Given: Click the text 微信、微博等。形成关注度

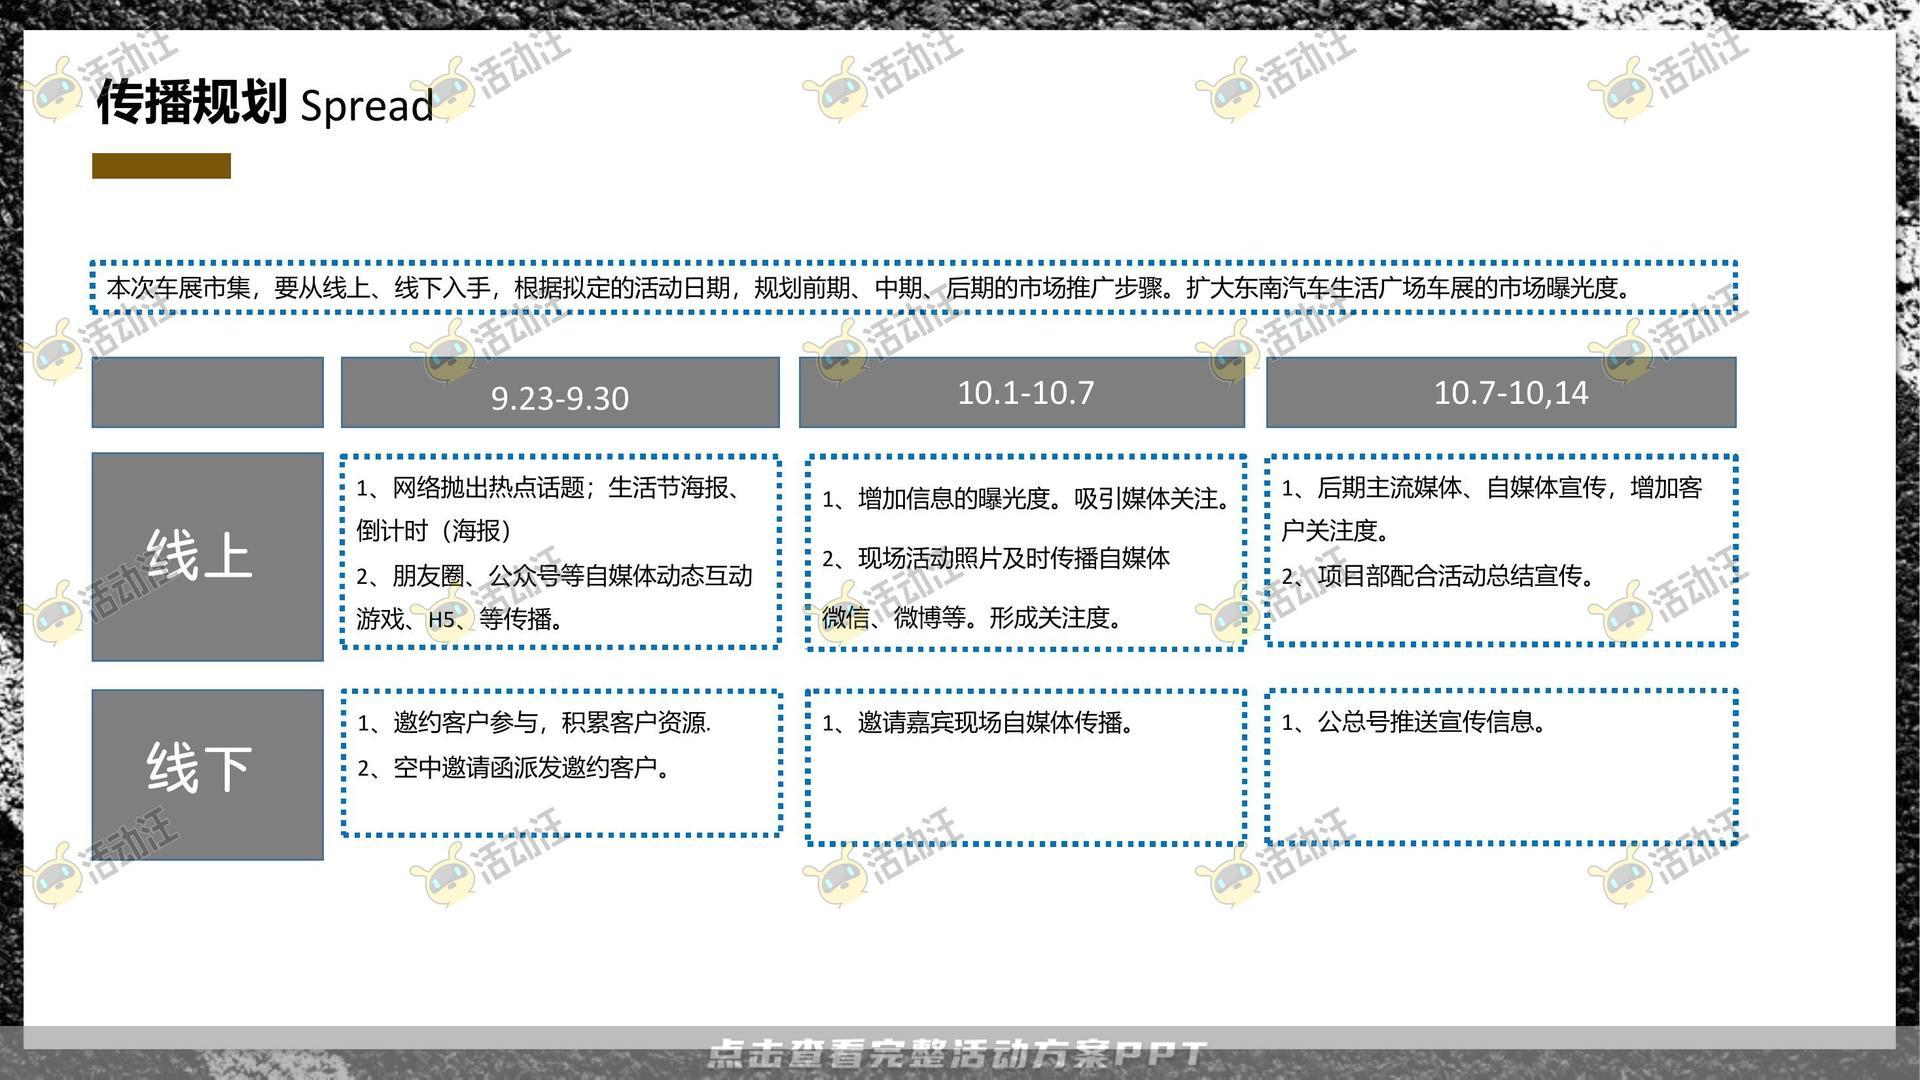Looking at the screenshot, I should [971, 618].
